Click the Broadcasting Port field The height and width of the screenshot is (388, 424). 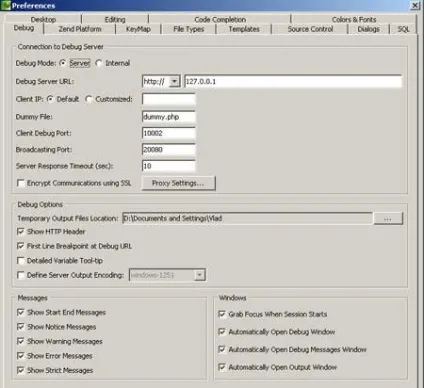pyautogui.click(x=169, y=149)
